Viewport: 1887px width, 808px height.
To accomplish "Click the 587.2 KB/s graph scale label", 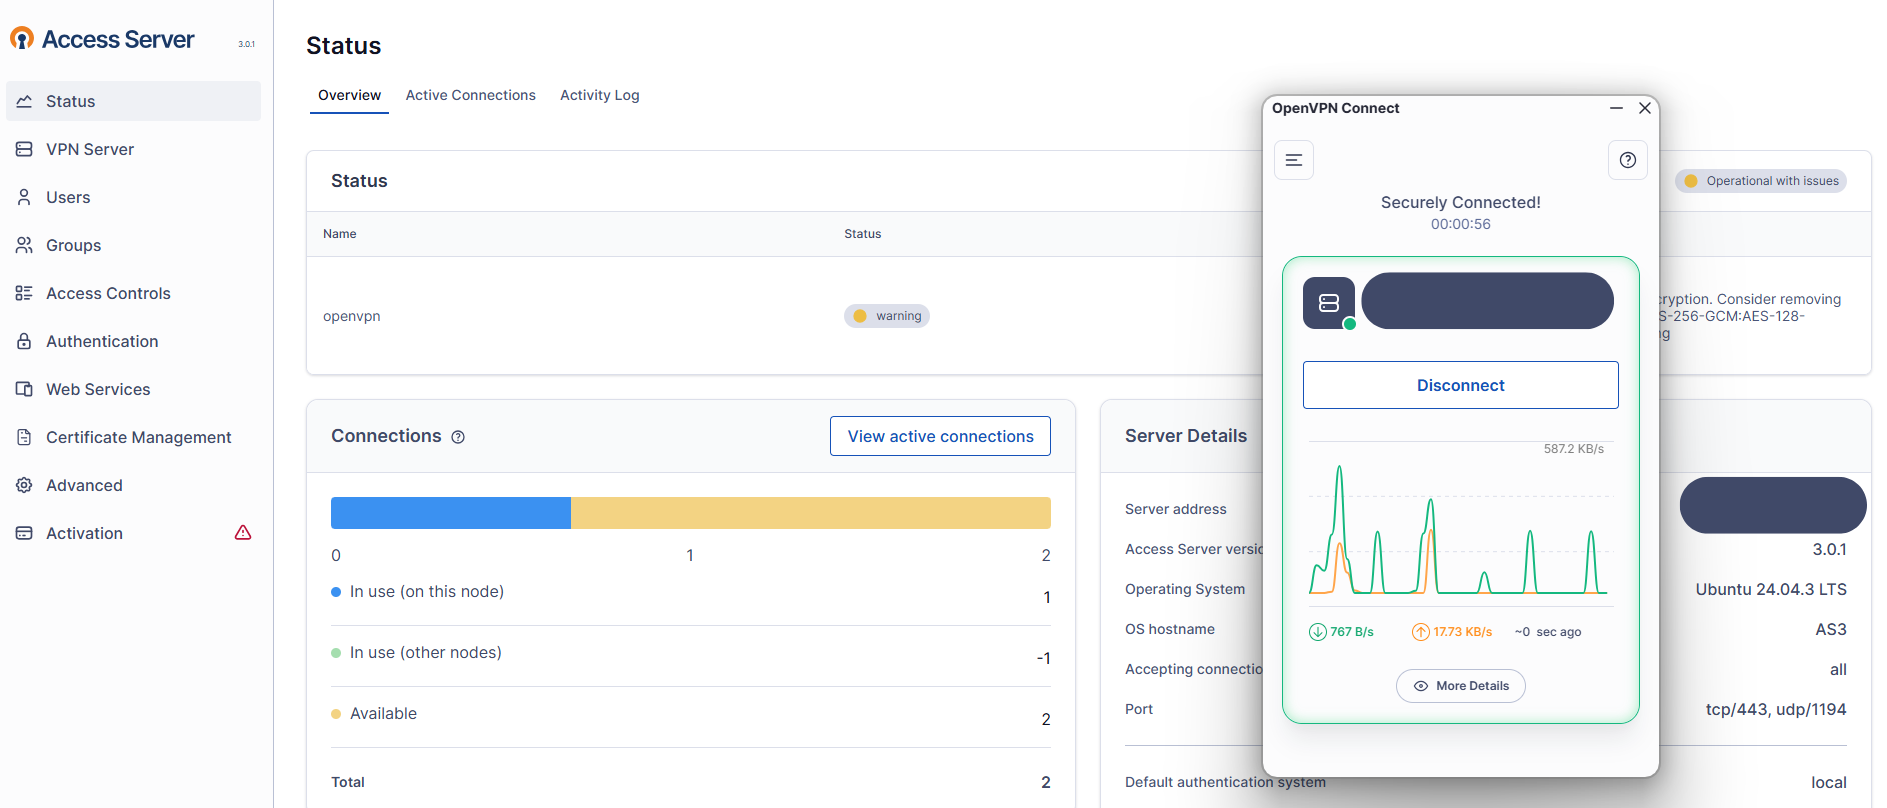I will click(x=1573, y=449).
